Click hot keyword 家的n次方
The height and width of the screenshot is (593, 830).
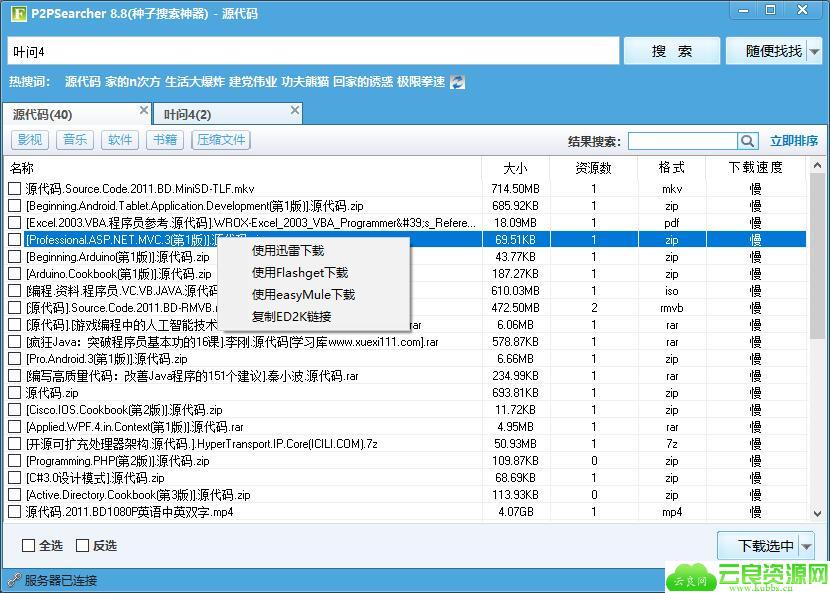pyautogui.click(x=132, y=82)
